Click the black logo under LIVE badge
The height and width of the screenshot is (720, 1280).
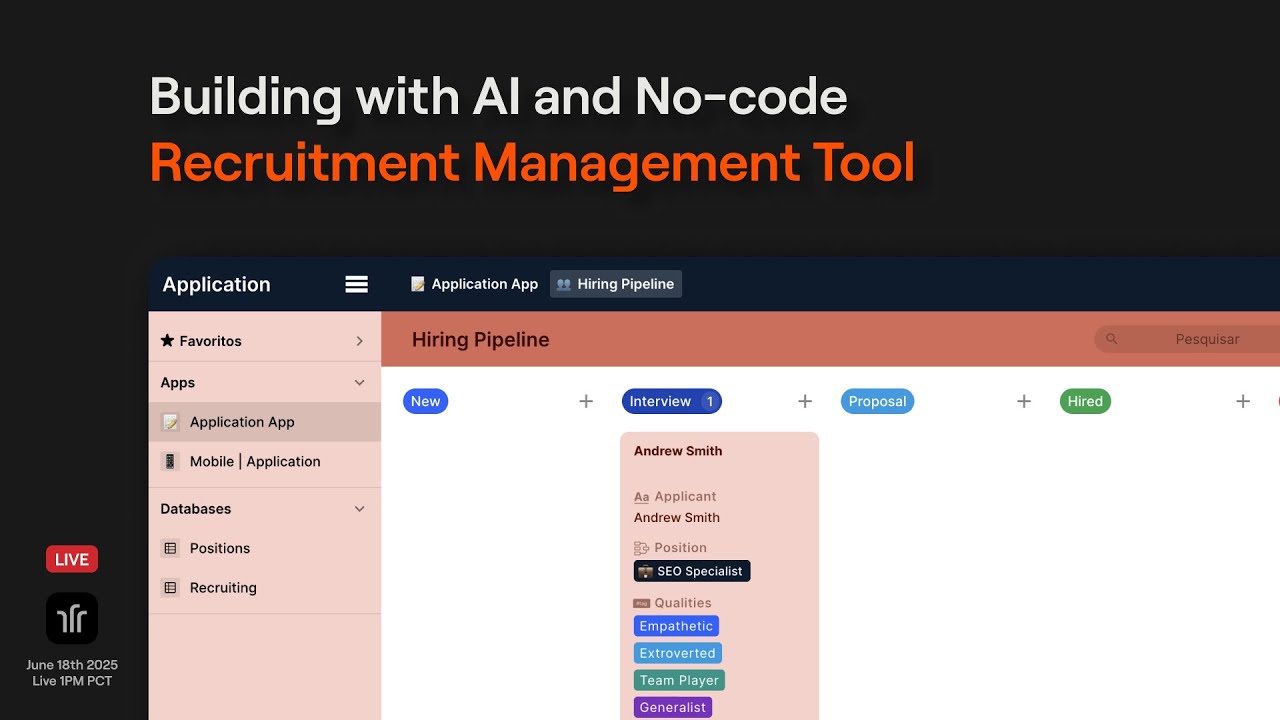click(x=72, y=618)
